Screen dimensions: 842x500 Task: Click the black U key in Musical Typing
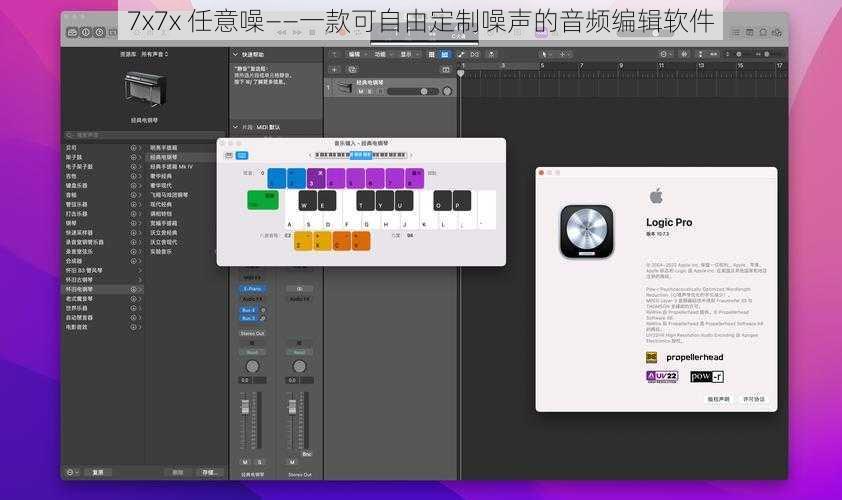404,200
